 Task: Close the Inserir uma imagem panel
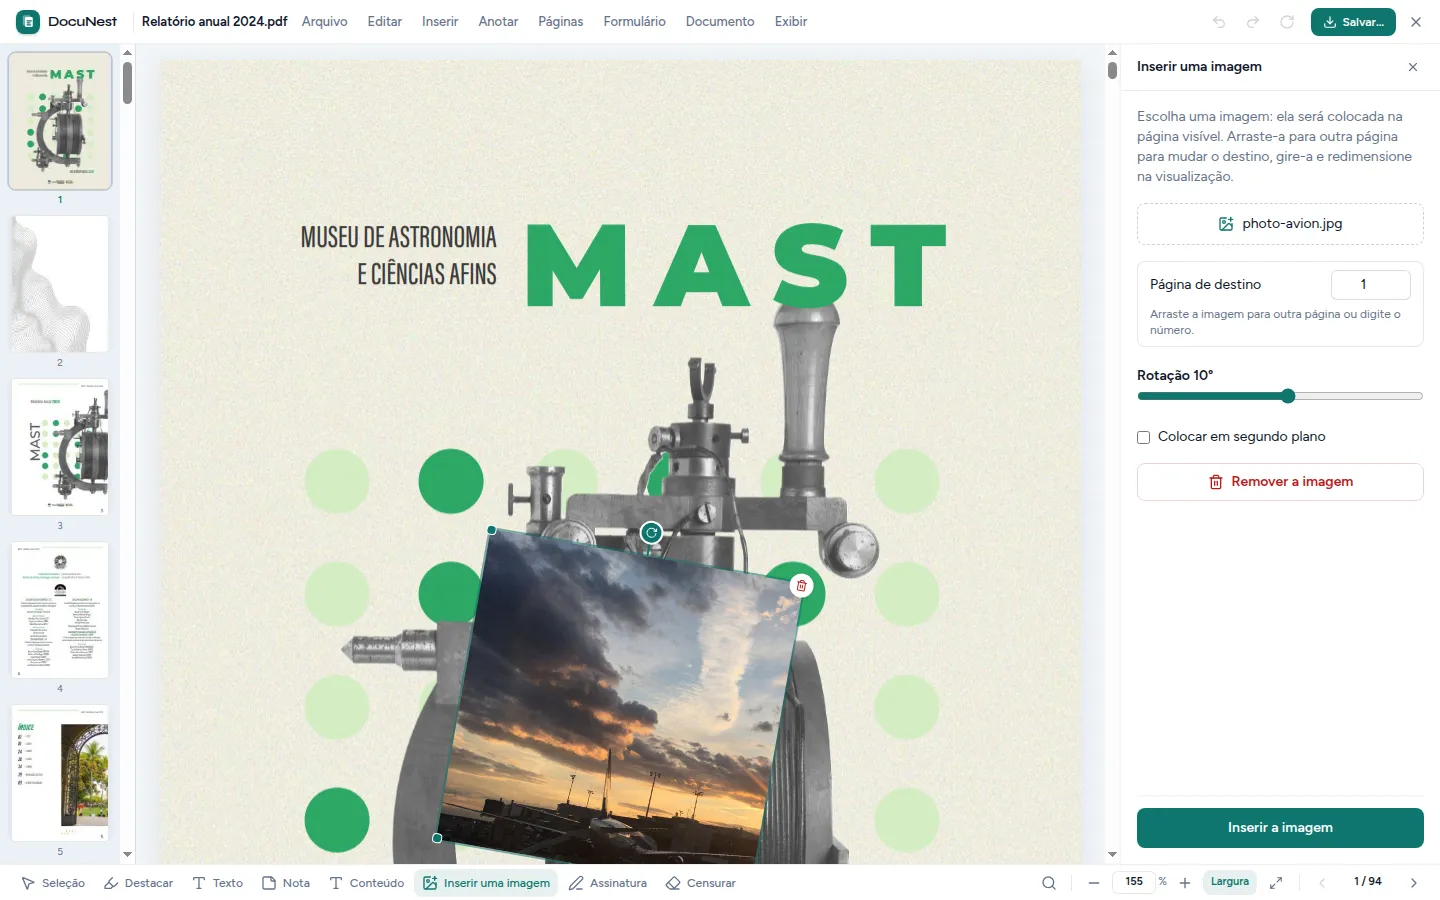(1413, 67)
